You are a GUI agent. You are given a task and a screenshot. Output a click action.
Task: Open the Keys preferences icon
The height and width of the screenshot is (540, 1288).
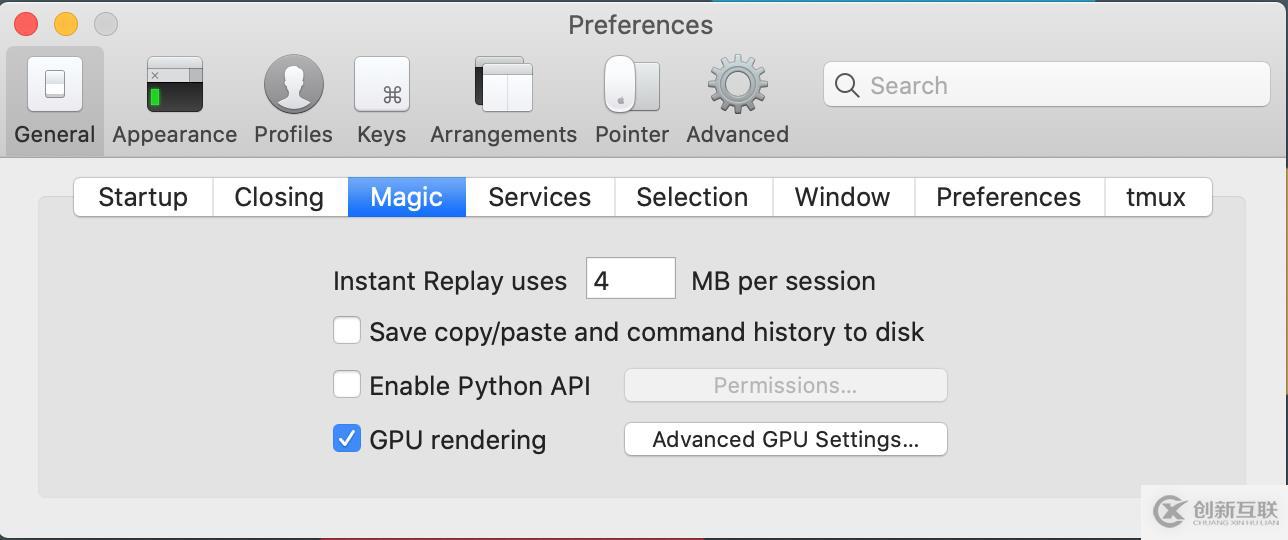coord(381,85)
